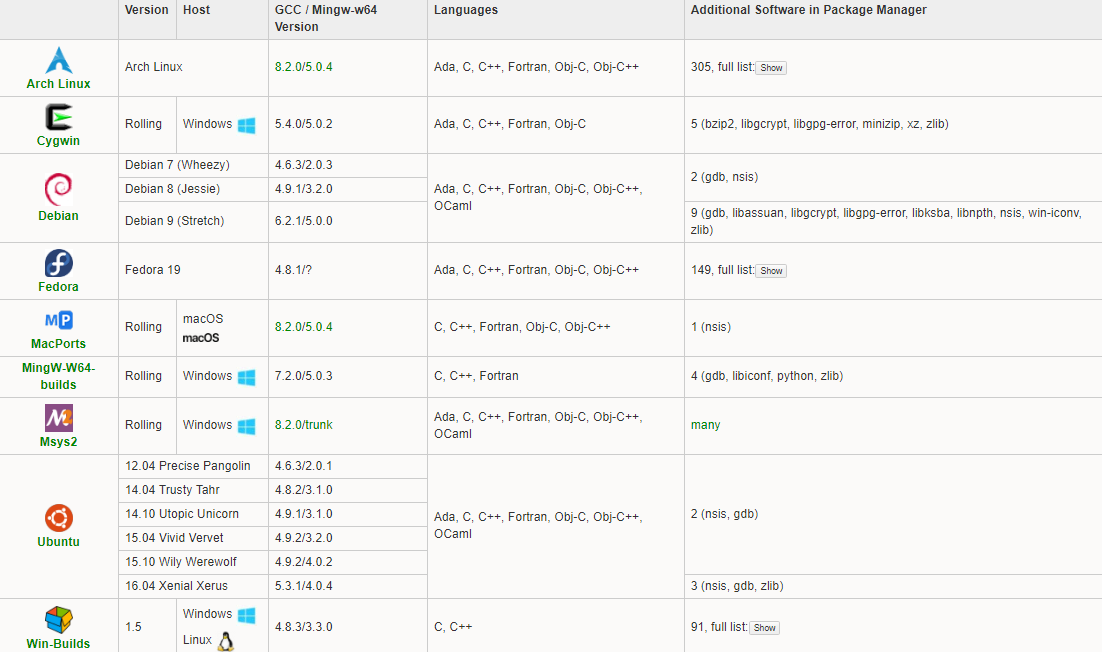Image resolution: width=1102 pixels, height=652 pixels.
Task: Show full package list for Arch Linux
Action: click(771, 68)
